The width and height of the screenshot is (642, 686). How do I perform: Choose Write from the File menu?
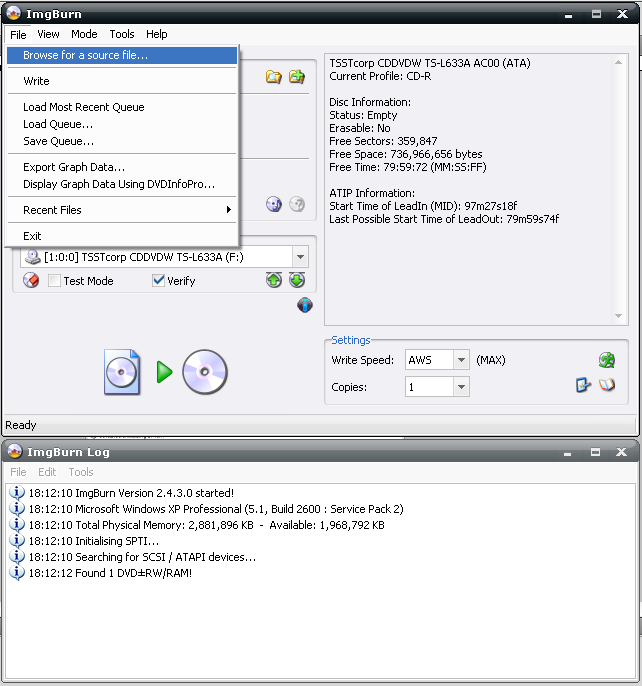pyautogui.click(x=122, y=81)
